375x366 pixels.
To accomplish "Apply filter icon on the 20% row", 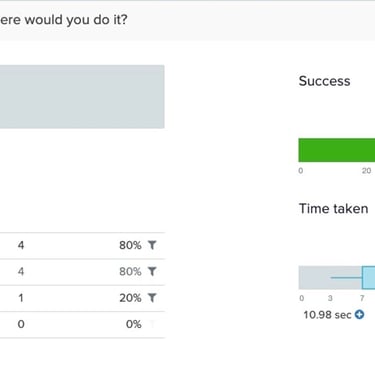I will [x=152, y=298].
